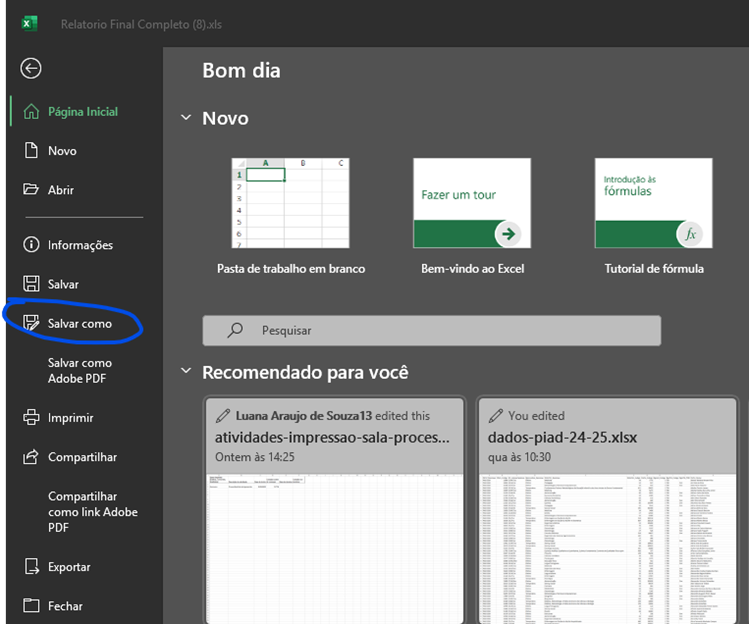This screenshot has width=749, height=624.
Task: Click the Novo blank page icon
Action: (x=31, y=151)
